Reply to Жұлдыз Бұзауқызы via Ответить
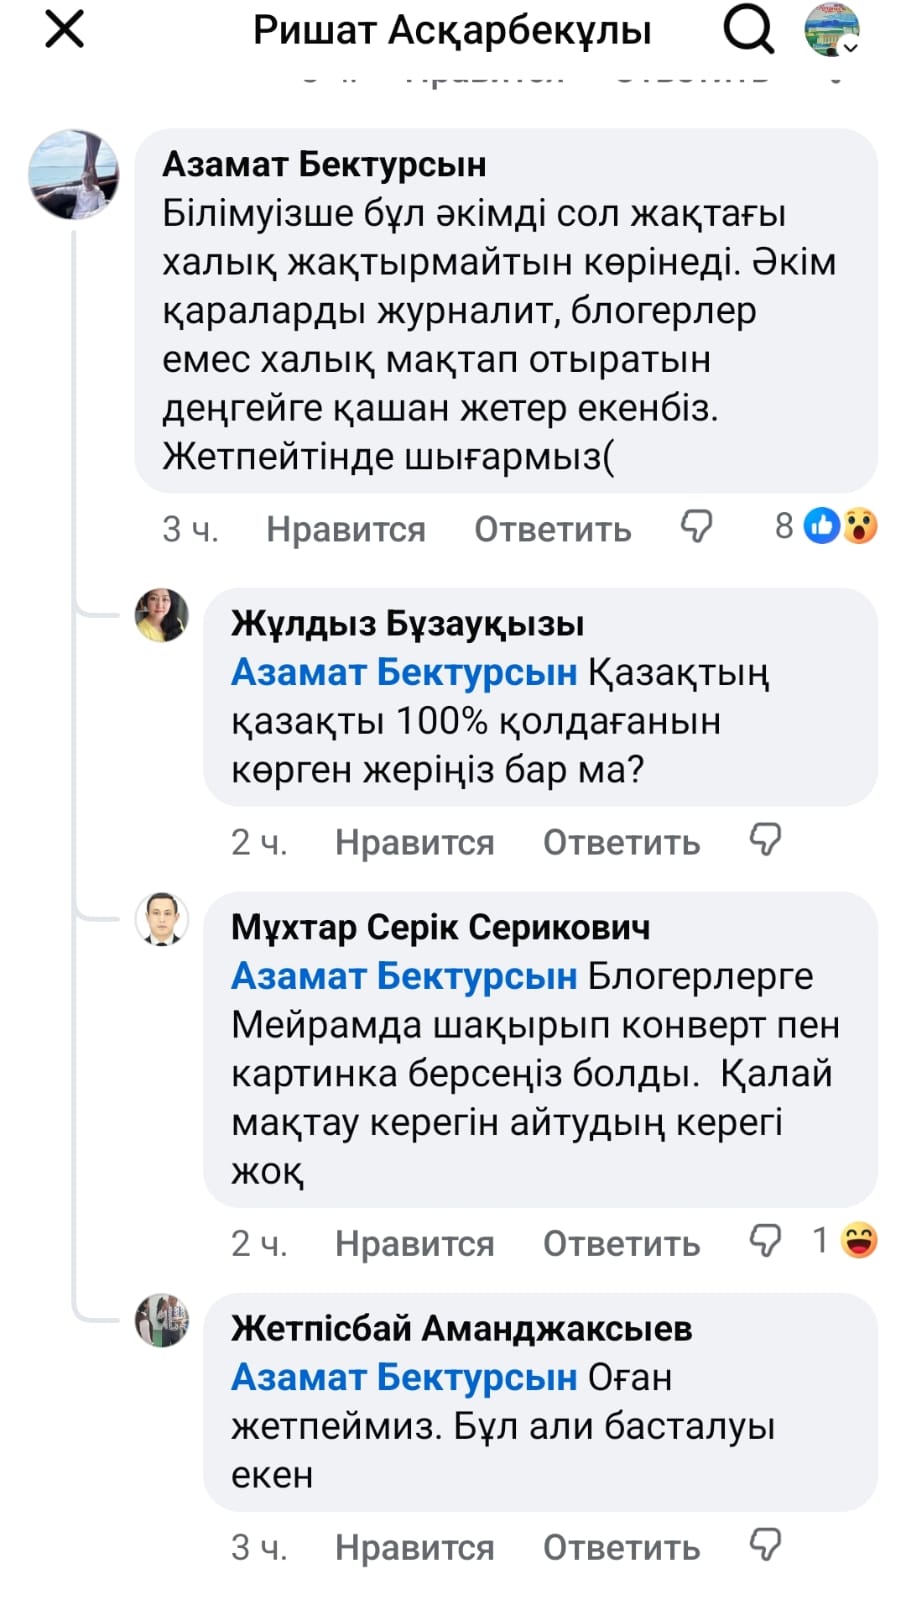 coord(621,843)
